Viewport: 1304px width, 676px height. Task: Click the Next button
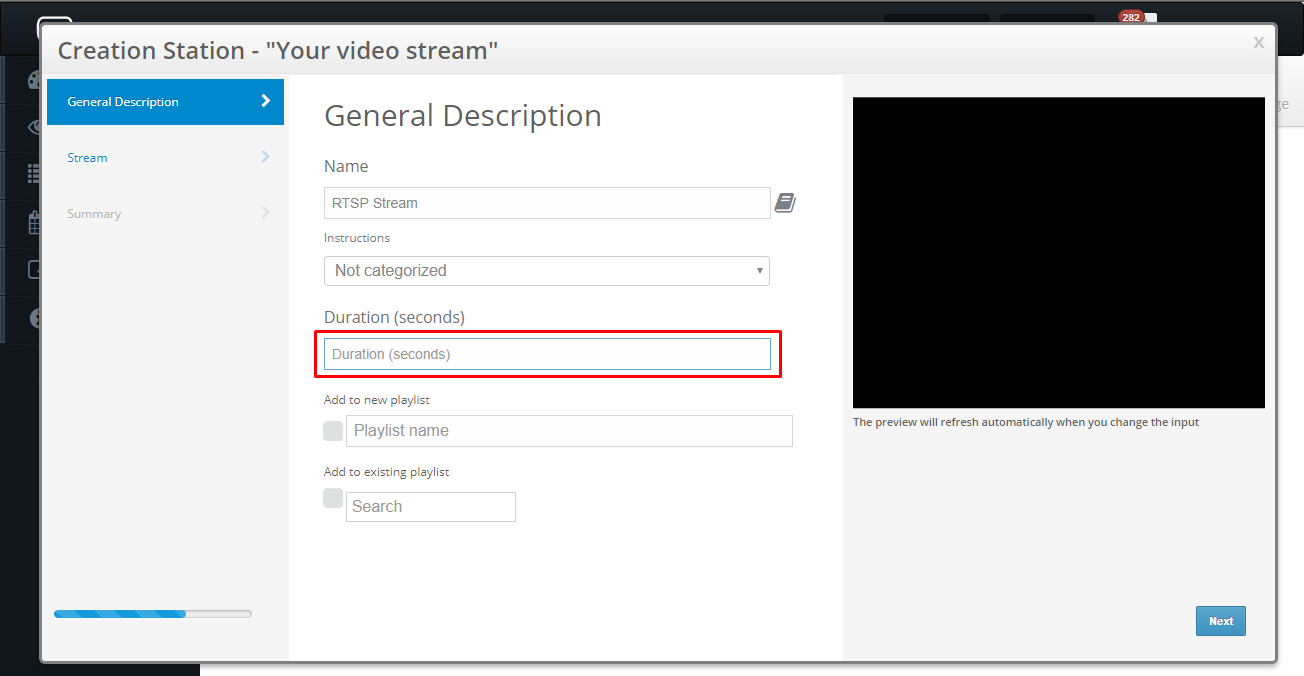(1221, 621)
